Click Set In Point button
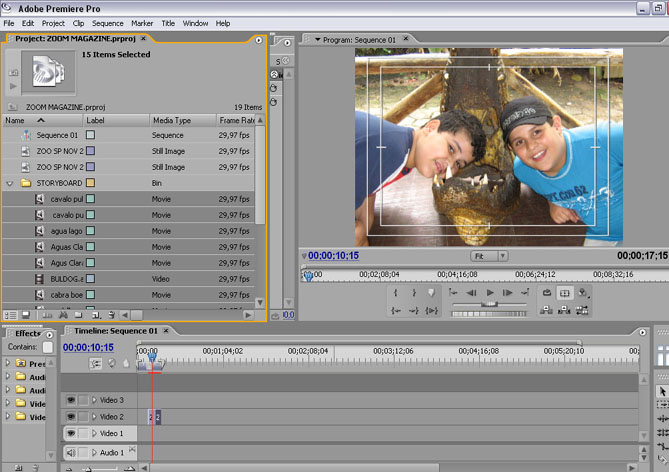This screenshot has height=472, width=669. [397, 293]
